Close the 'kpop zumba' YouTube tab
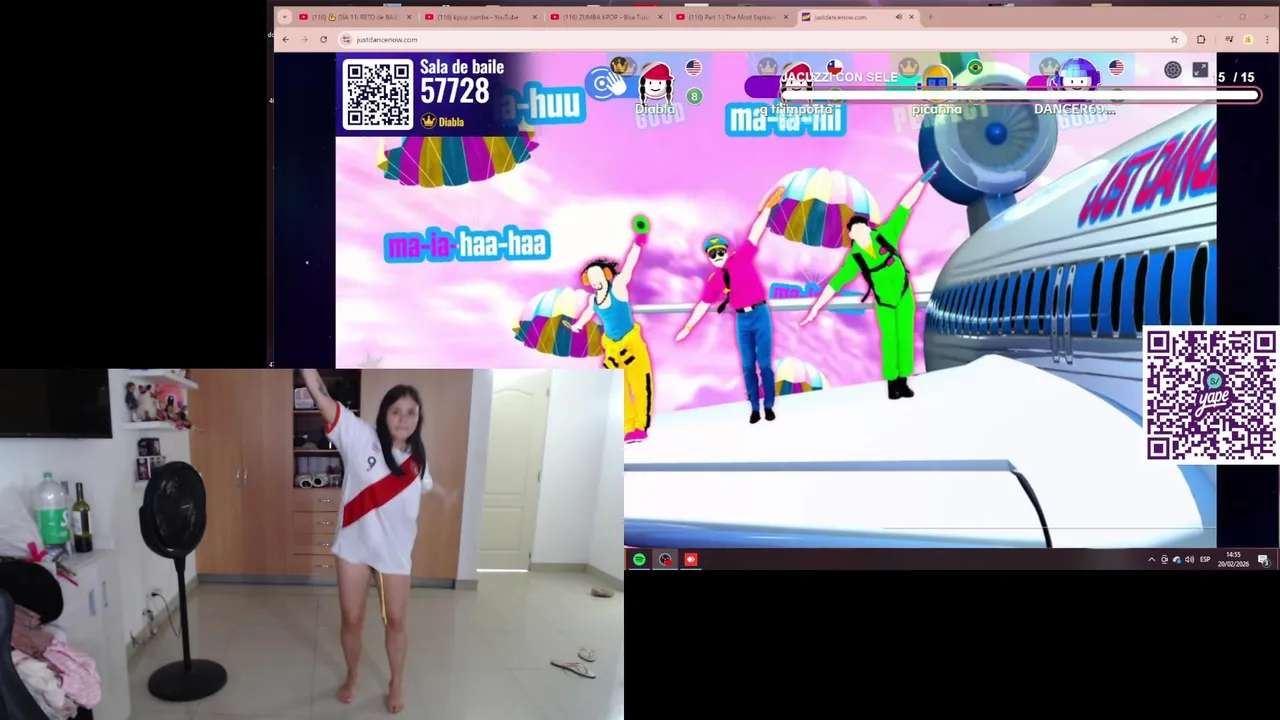Viewport: 1280px width, 720px height. point(534,17)
